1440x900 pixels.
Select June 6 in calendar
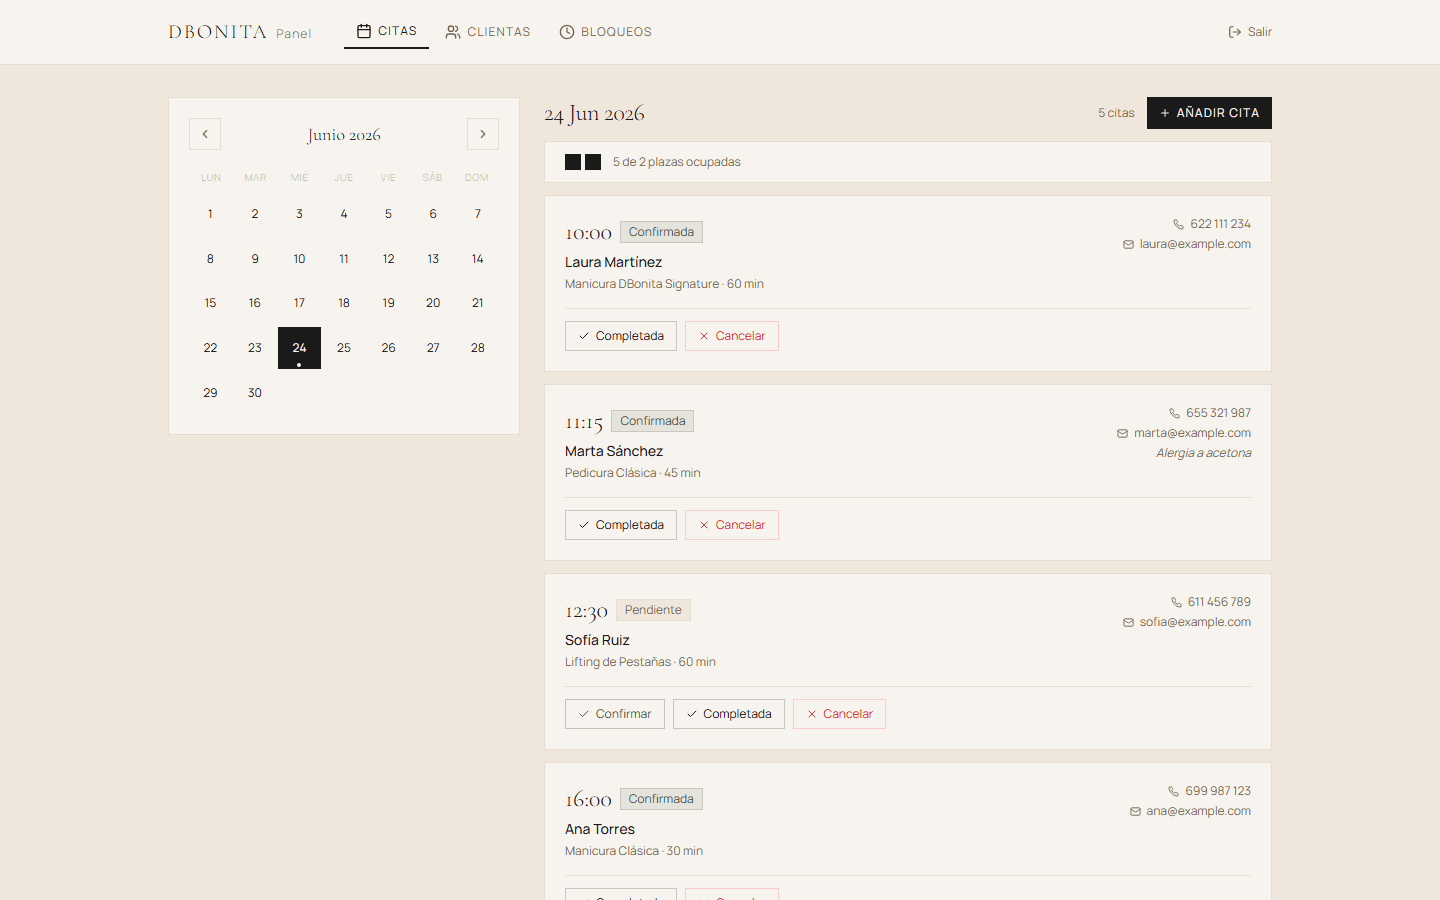tap(433, 214)
